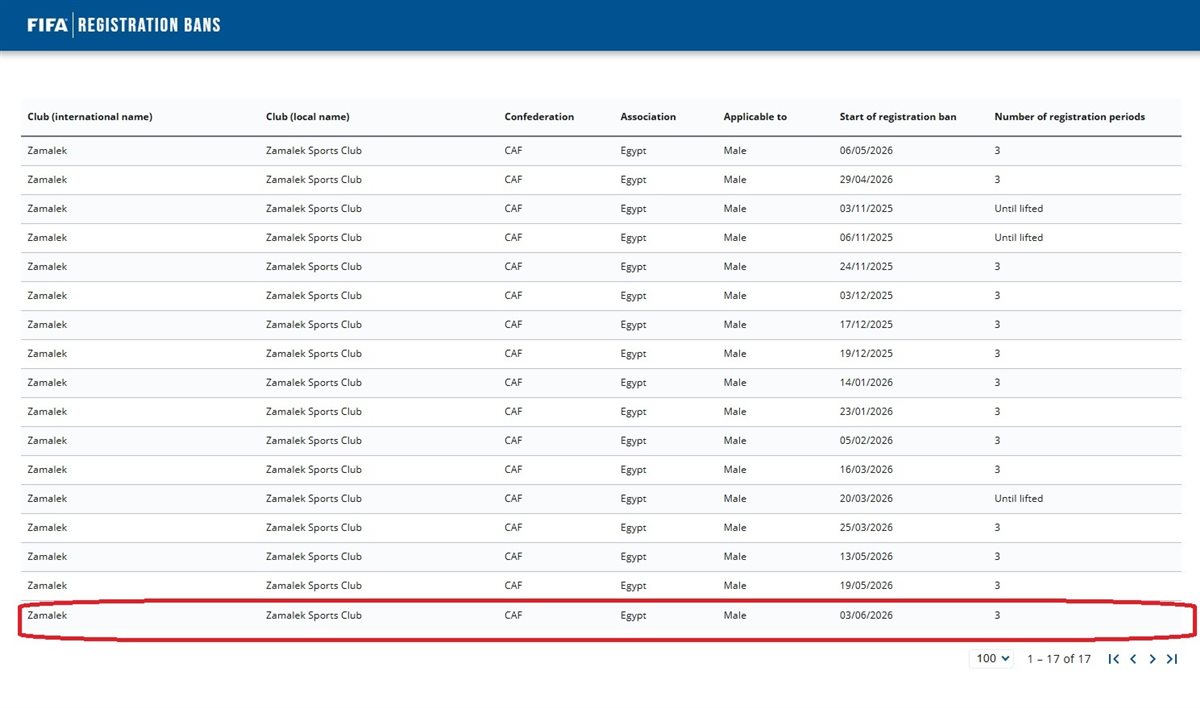Sort by Number of registration periods header
This screenshot has width=1200, height=708.
coord(1070,117)
